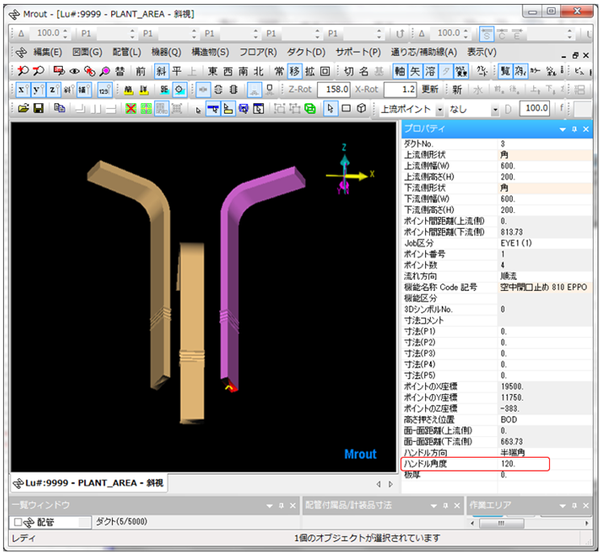The image size is (600, 553).
Task: Open the ダクト(D) menu
Action: pyautogui.click(x=305, y=51)
